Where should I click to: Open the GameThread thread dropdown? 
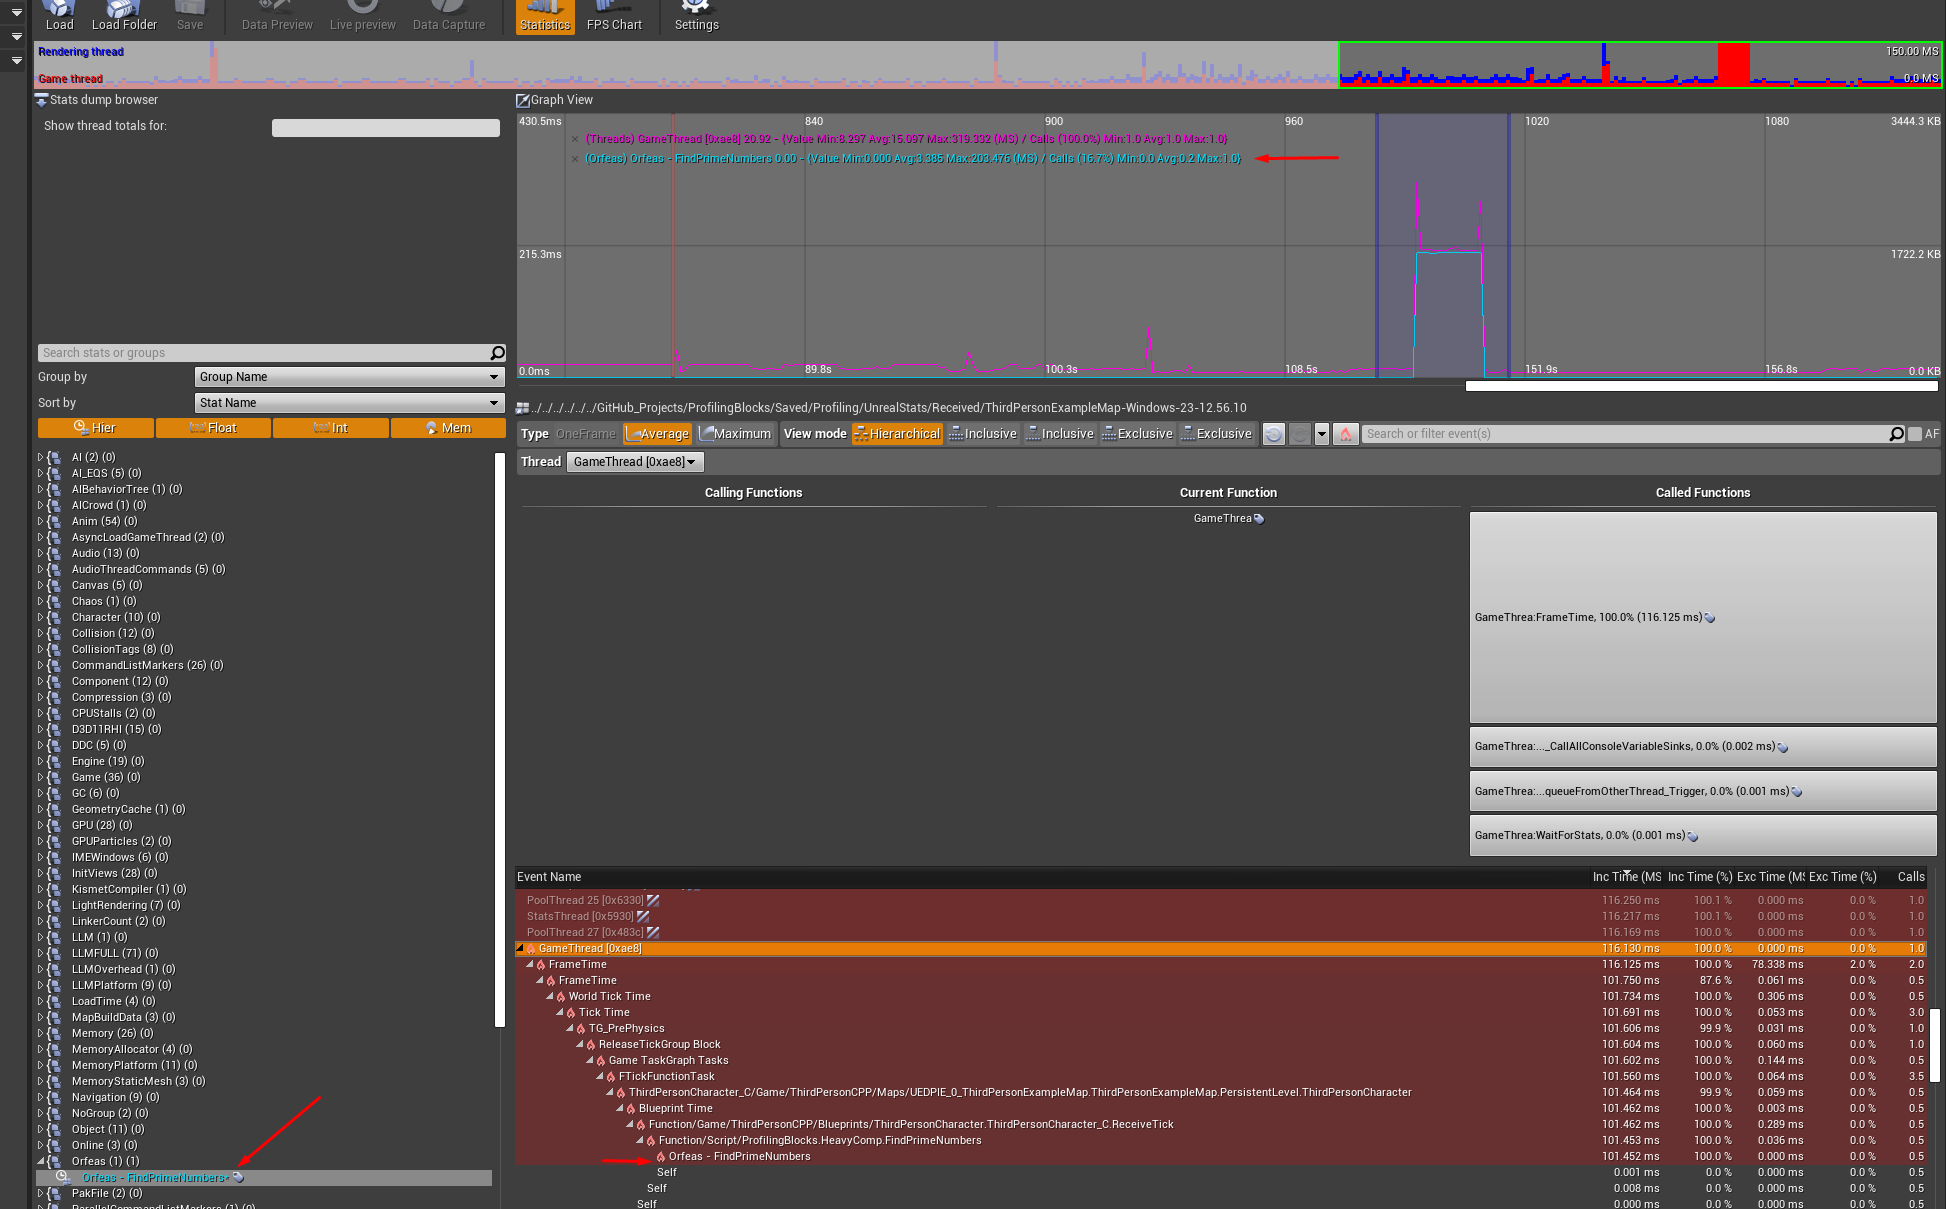pyautogui.click(x=634, y=461)
